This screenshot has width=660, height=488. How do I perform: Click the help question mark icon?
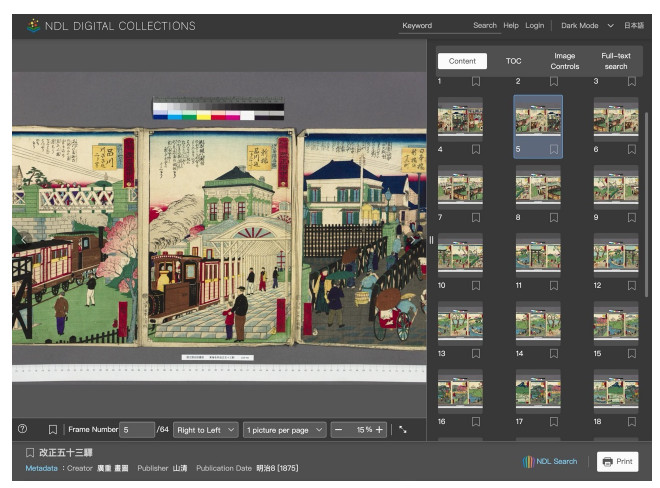[x=22, y=429]
